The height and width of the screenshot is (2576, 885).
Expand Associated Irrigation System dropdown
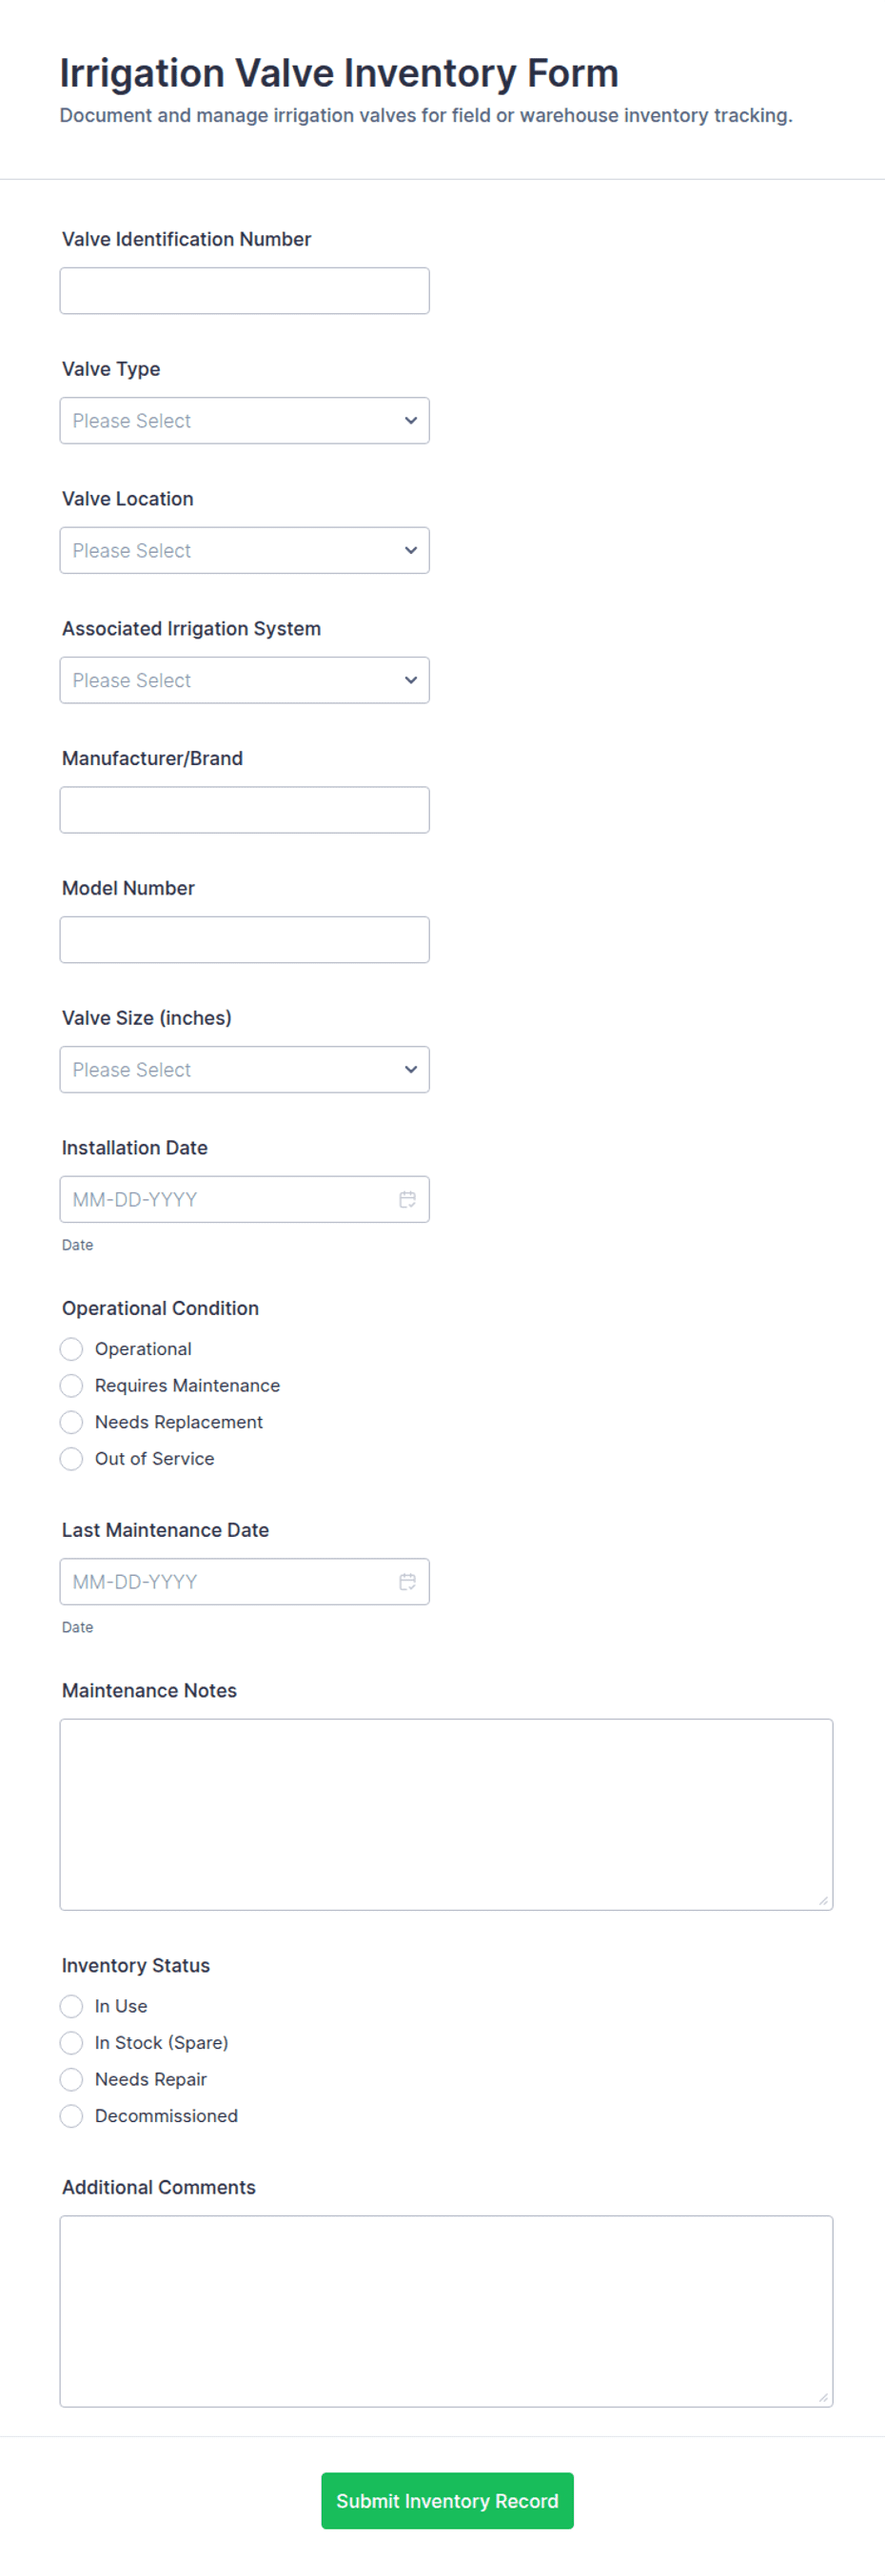coord(244,680)
